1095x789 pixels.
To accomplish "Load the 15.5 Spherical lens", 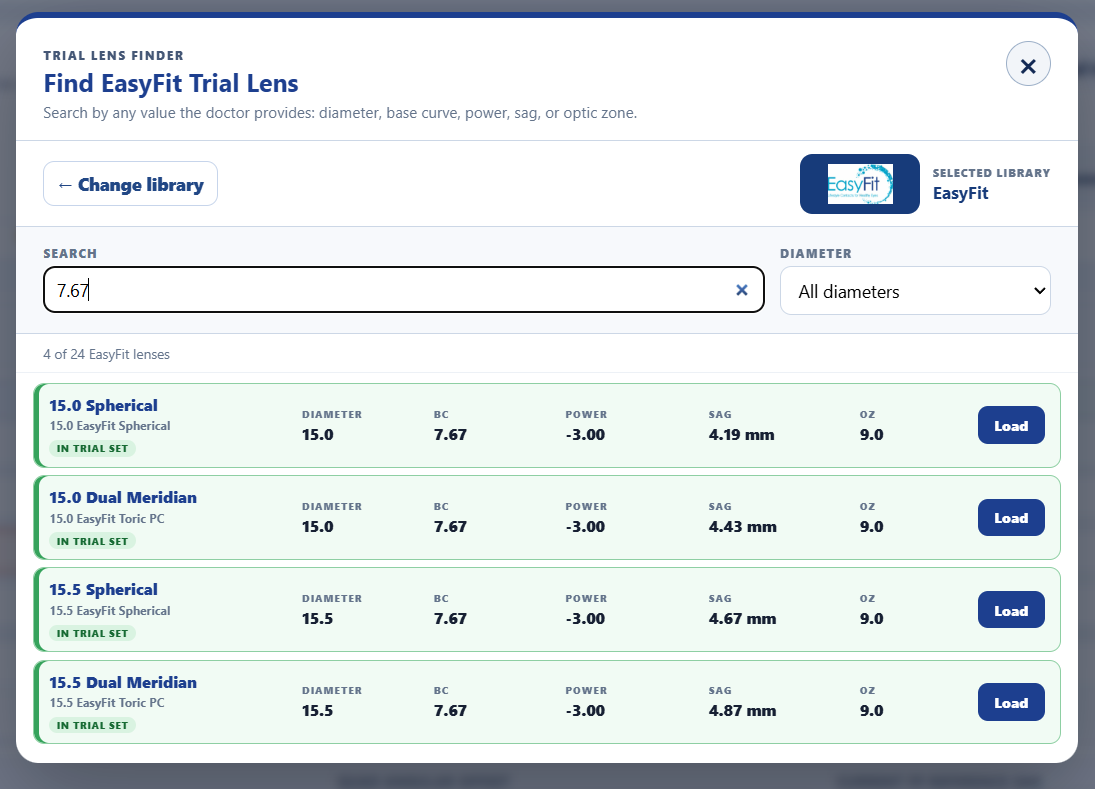I will coord(1011,610).
